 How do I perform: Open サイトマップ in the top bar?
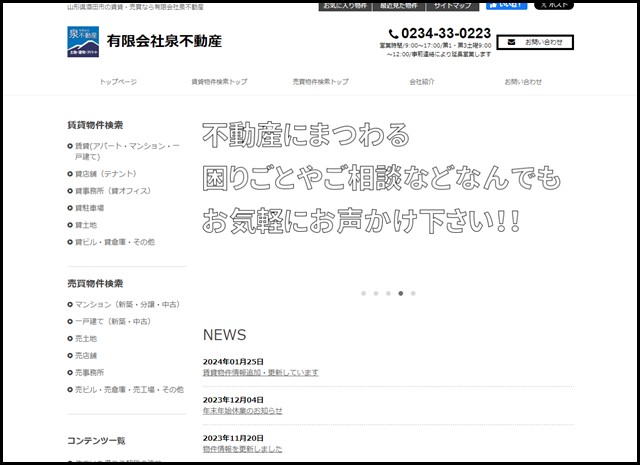452,6
